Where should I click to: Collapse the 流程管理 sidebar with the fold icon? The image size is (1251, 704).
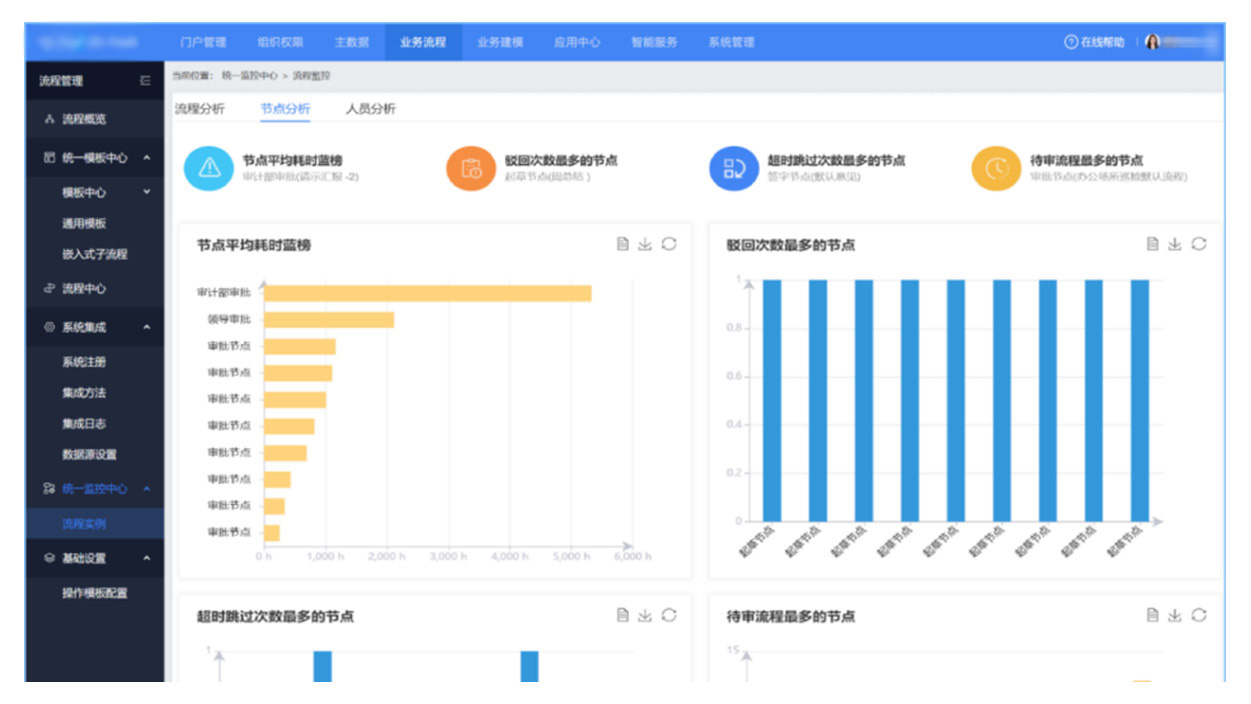tap(146, 81)
